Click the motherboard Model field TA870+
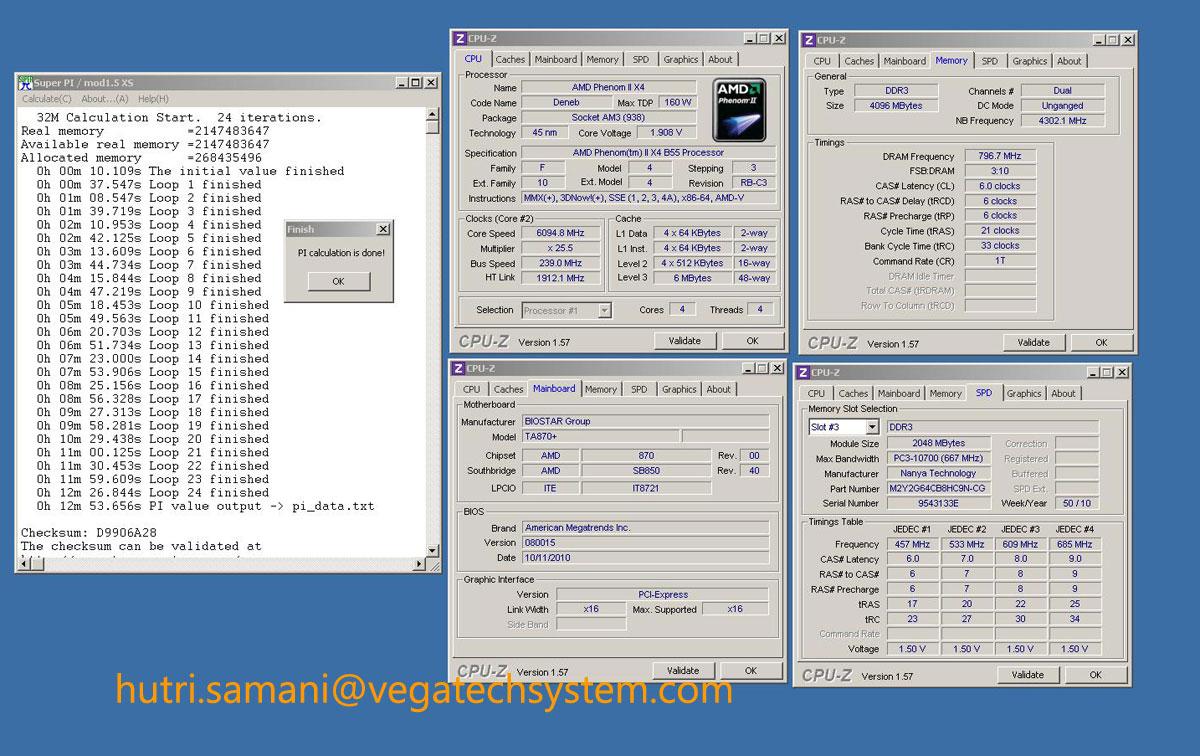The image size is (1200, 756). 600,437
